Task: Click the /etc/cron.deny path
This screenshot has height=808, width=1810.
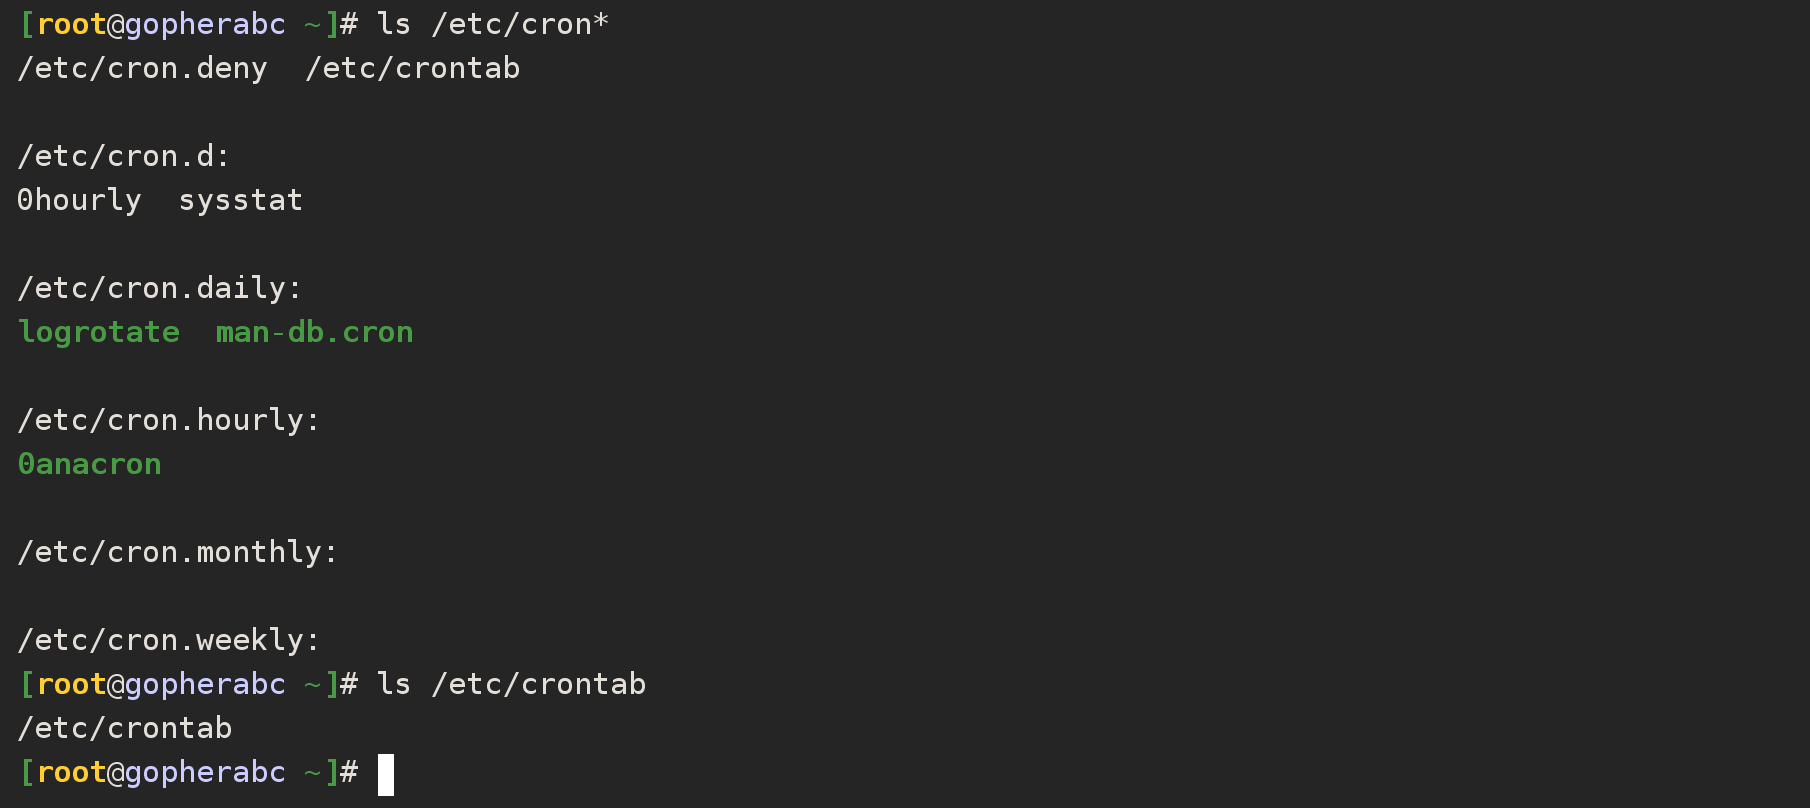Action: [142, 68]
